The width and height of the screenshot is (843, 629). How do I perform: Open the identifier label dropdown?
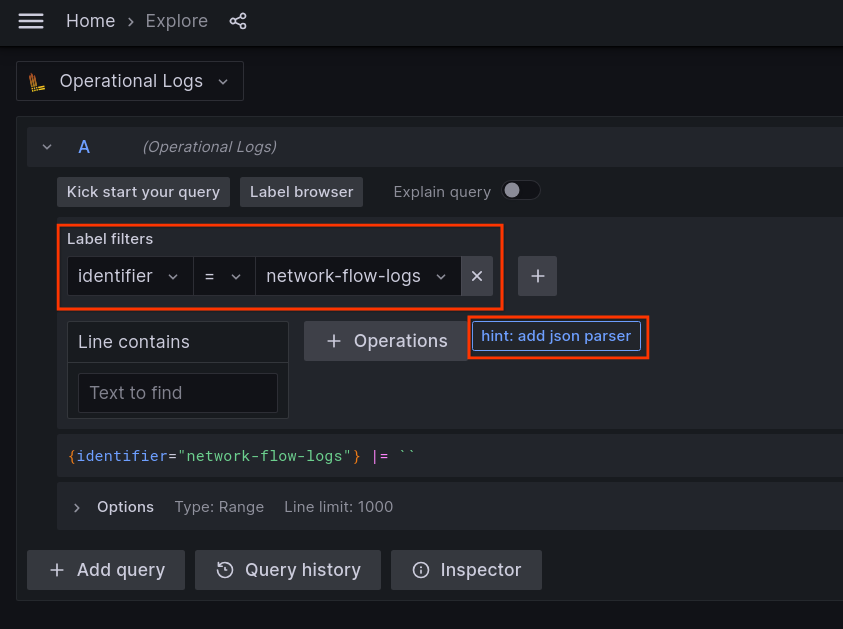click(129, 276)
